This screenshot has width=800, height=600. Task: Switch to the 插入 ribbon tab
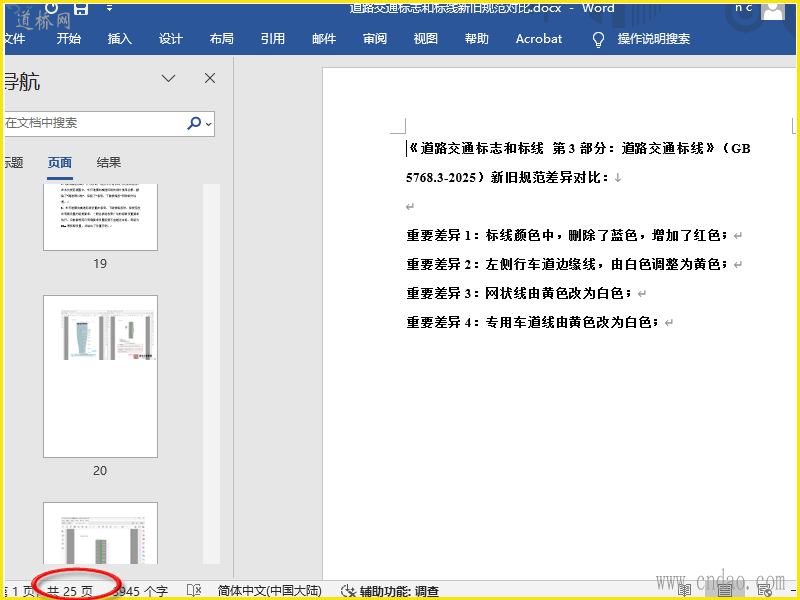pos(119,39)
